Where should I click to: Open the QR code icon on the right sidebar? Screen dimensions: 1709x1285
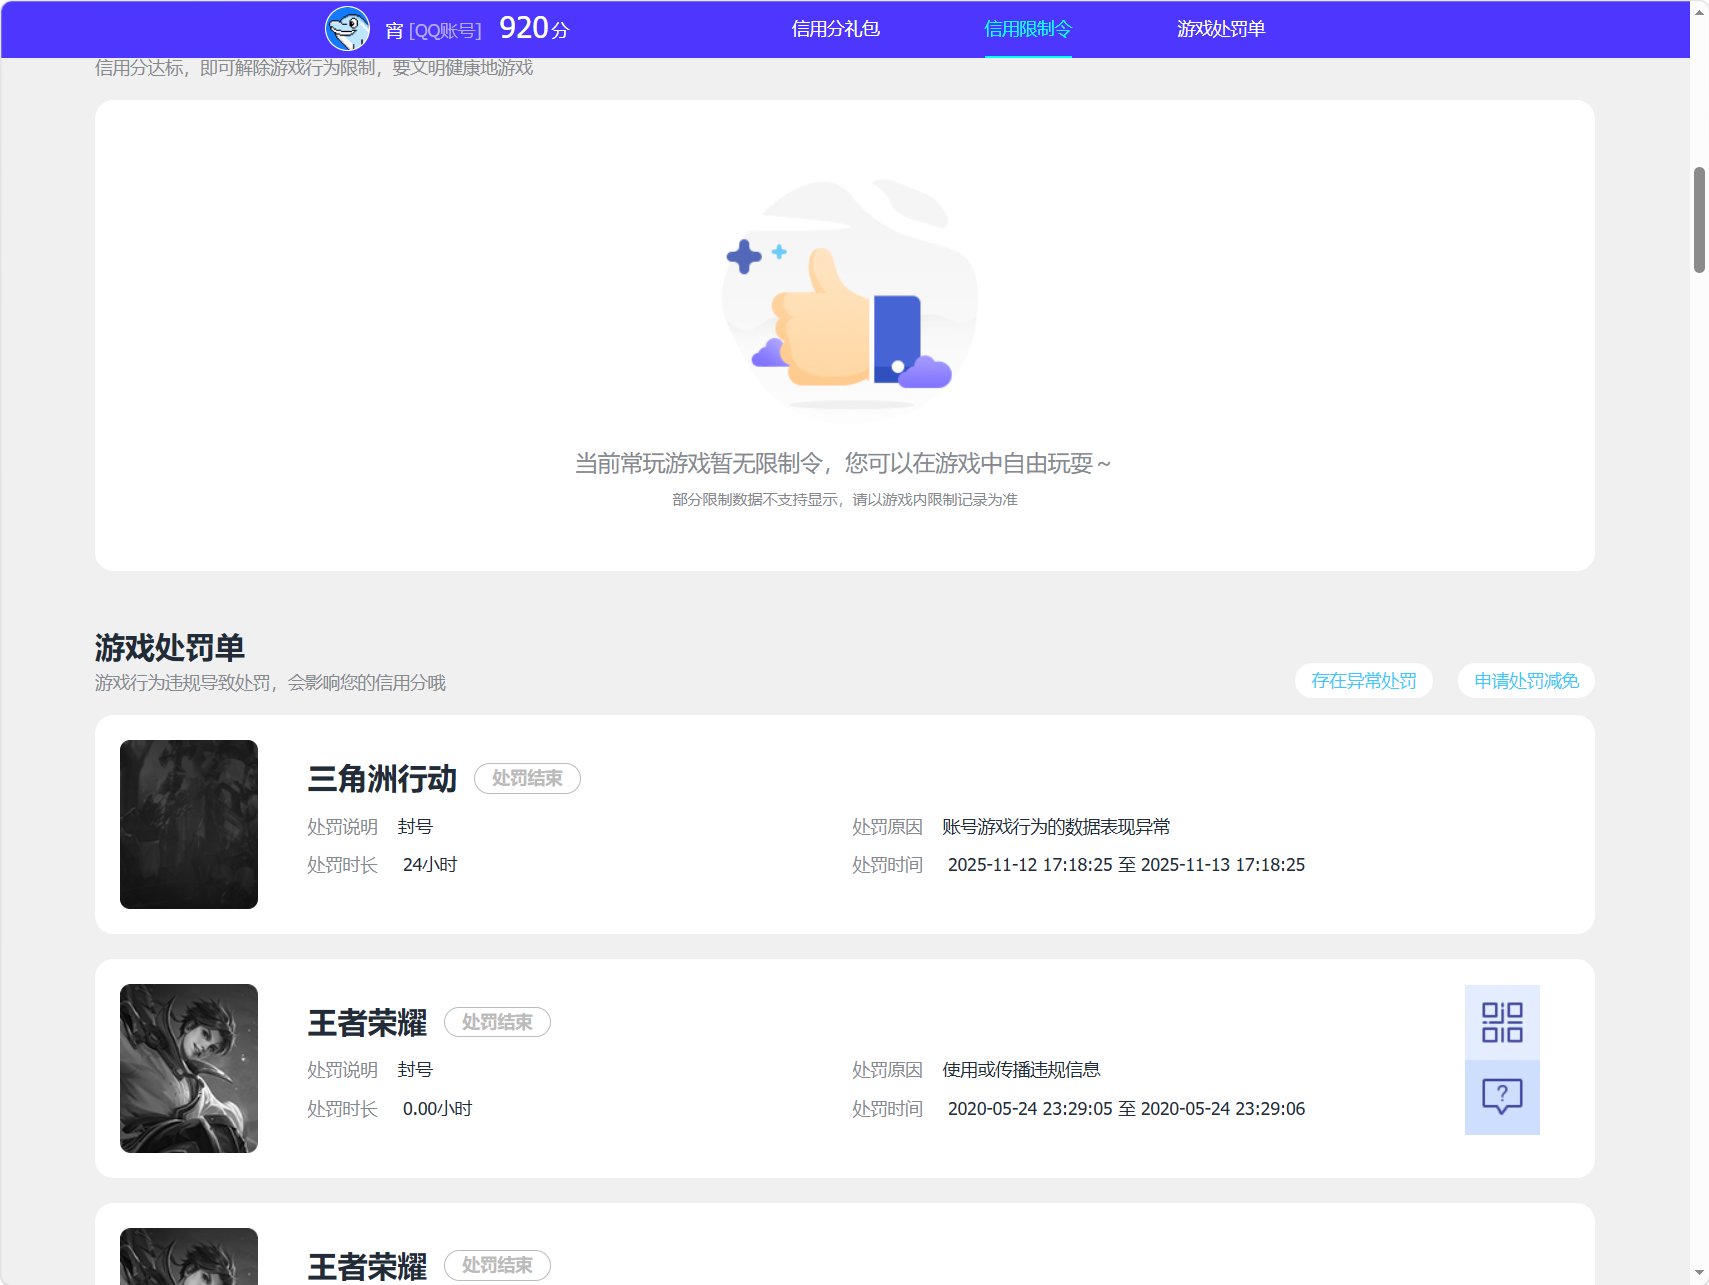1502,1022
